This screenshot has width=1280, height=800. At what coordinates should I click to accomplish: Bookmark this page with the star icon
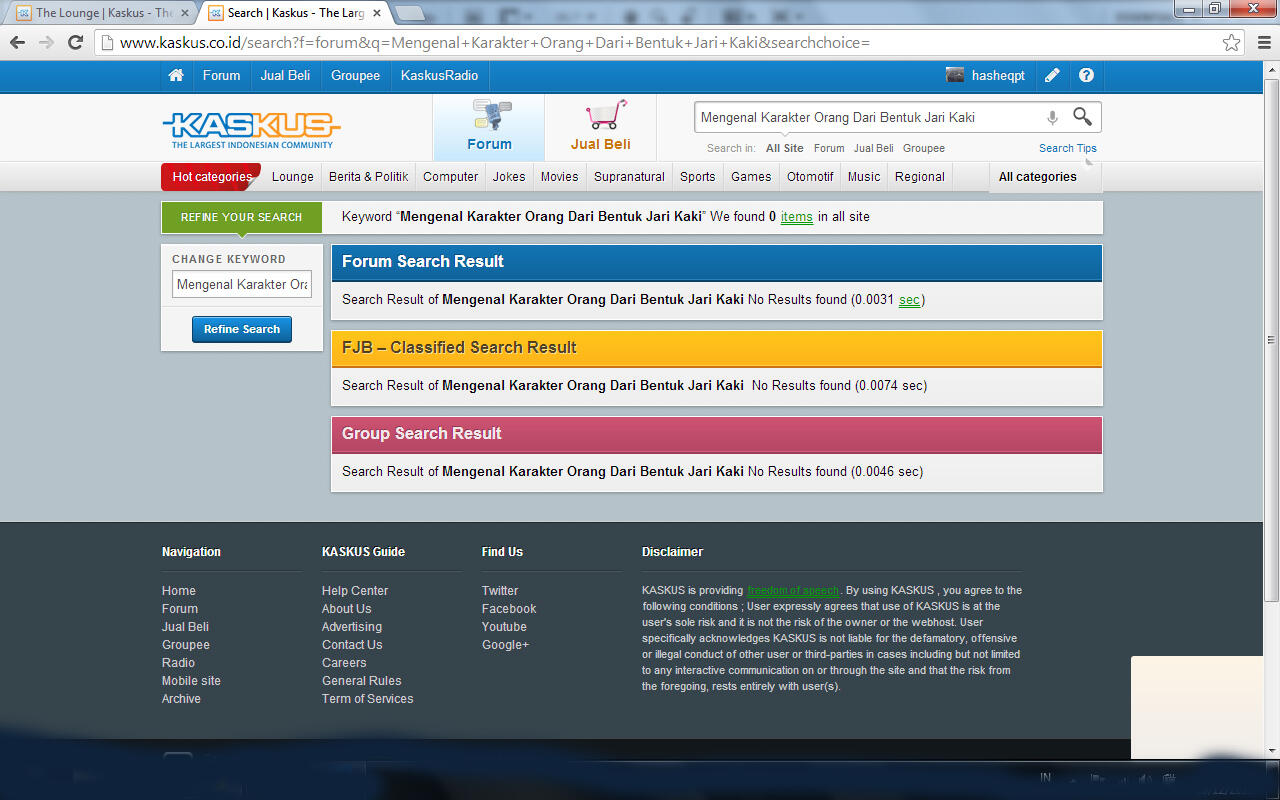pyautogui.click(x=1232, y=43)
